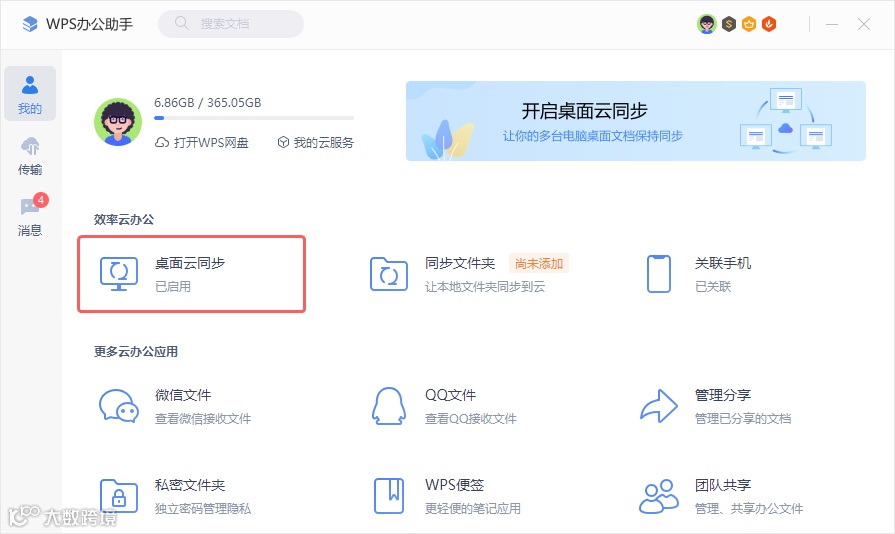
Task: Click the 开启桌面云同步 banner
Action: tap(636, 121)
